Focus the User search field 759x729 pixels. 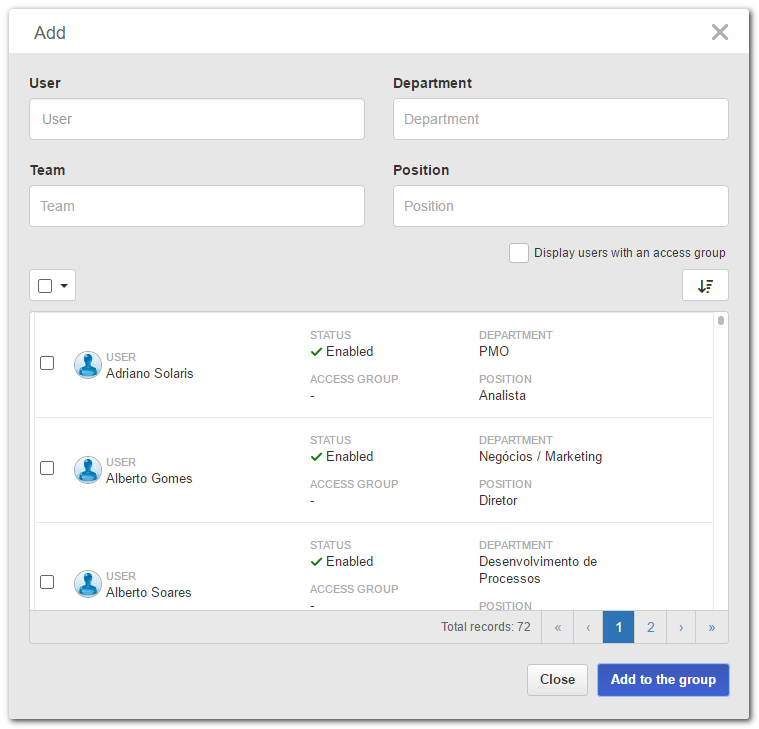tap(197, 119)
